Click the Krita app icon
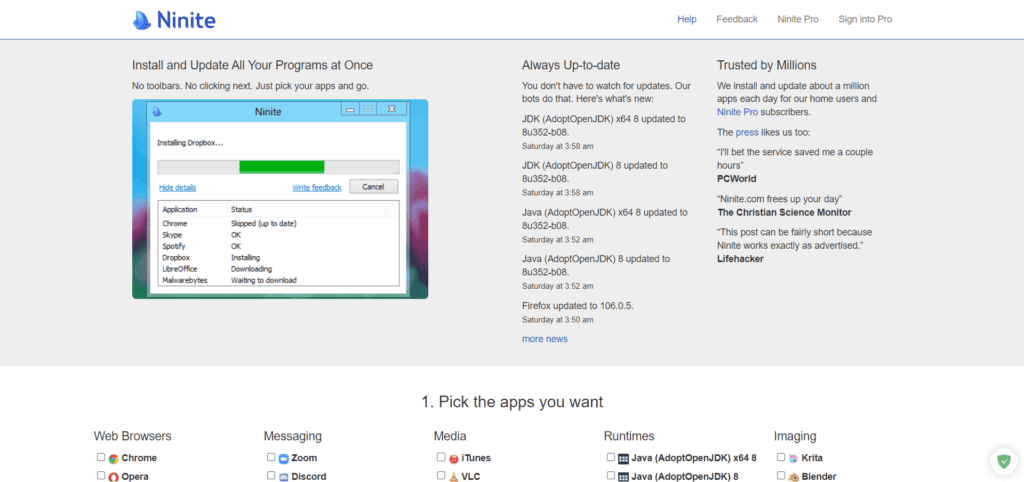This screenshot has width=1024, height=482. point(793,458)
